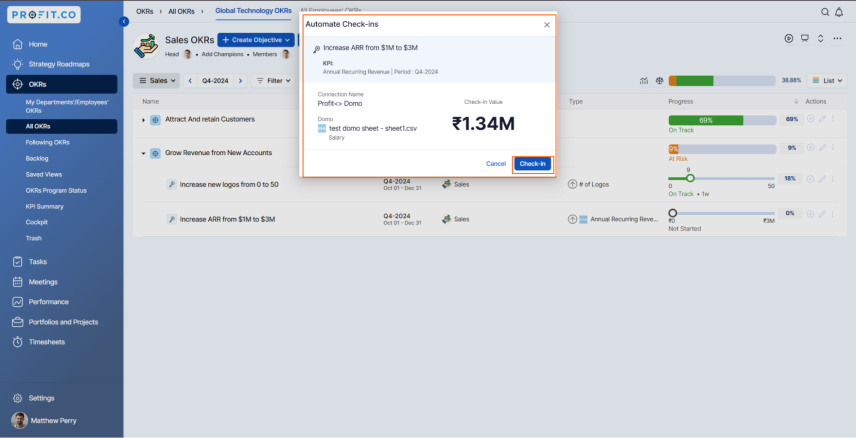Image resolution: width=856 pixels, height=438 pixels.
Task: Click the Sales OKRs department icon
Action: click(x=146, y=46)
